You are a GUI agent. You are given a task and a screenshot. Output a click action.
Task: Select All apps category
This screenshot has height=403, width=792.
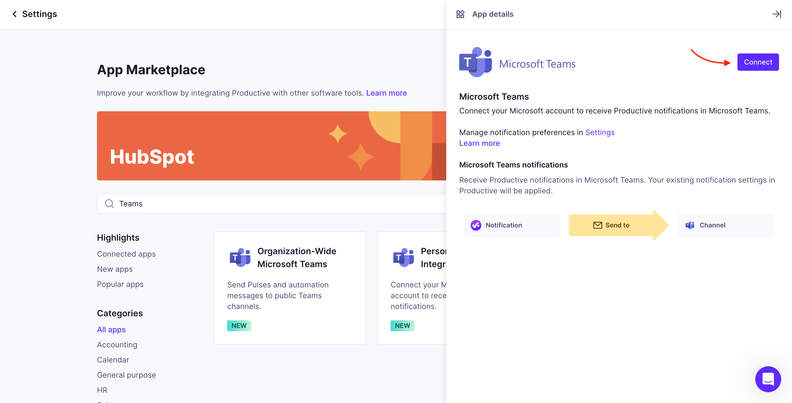111,330
